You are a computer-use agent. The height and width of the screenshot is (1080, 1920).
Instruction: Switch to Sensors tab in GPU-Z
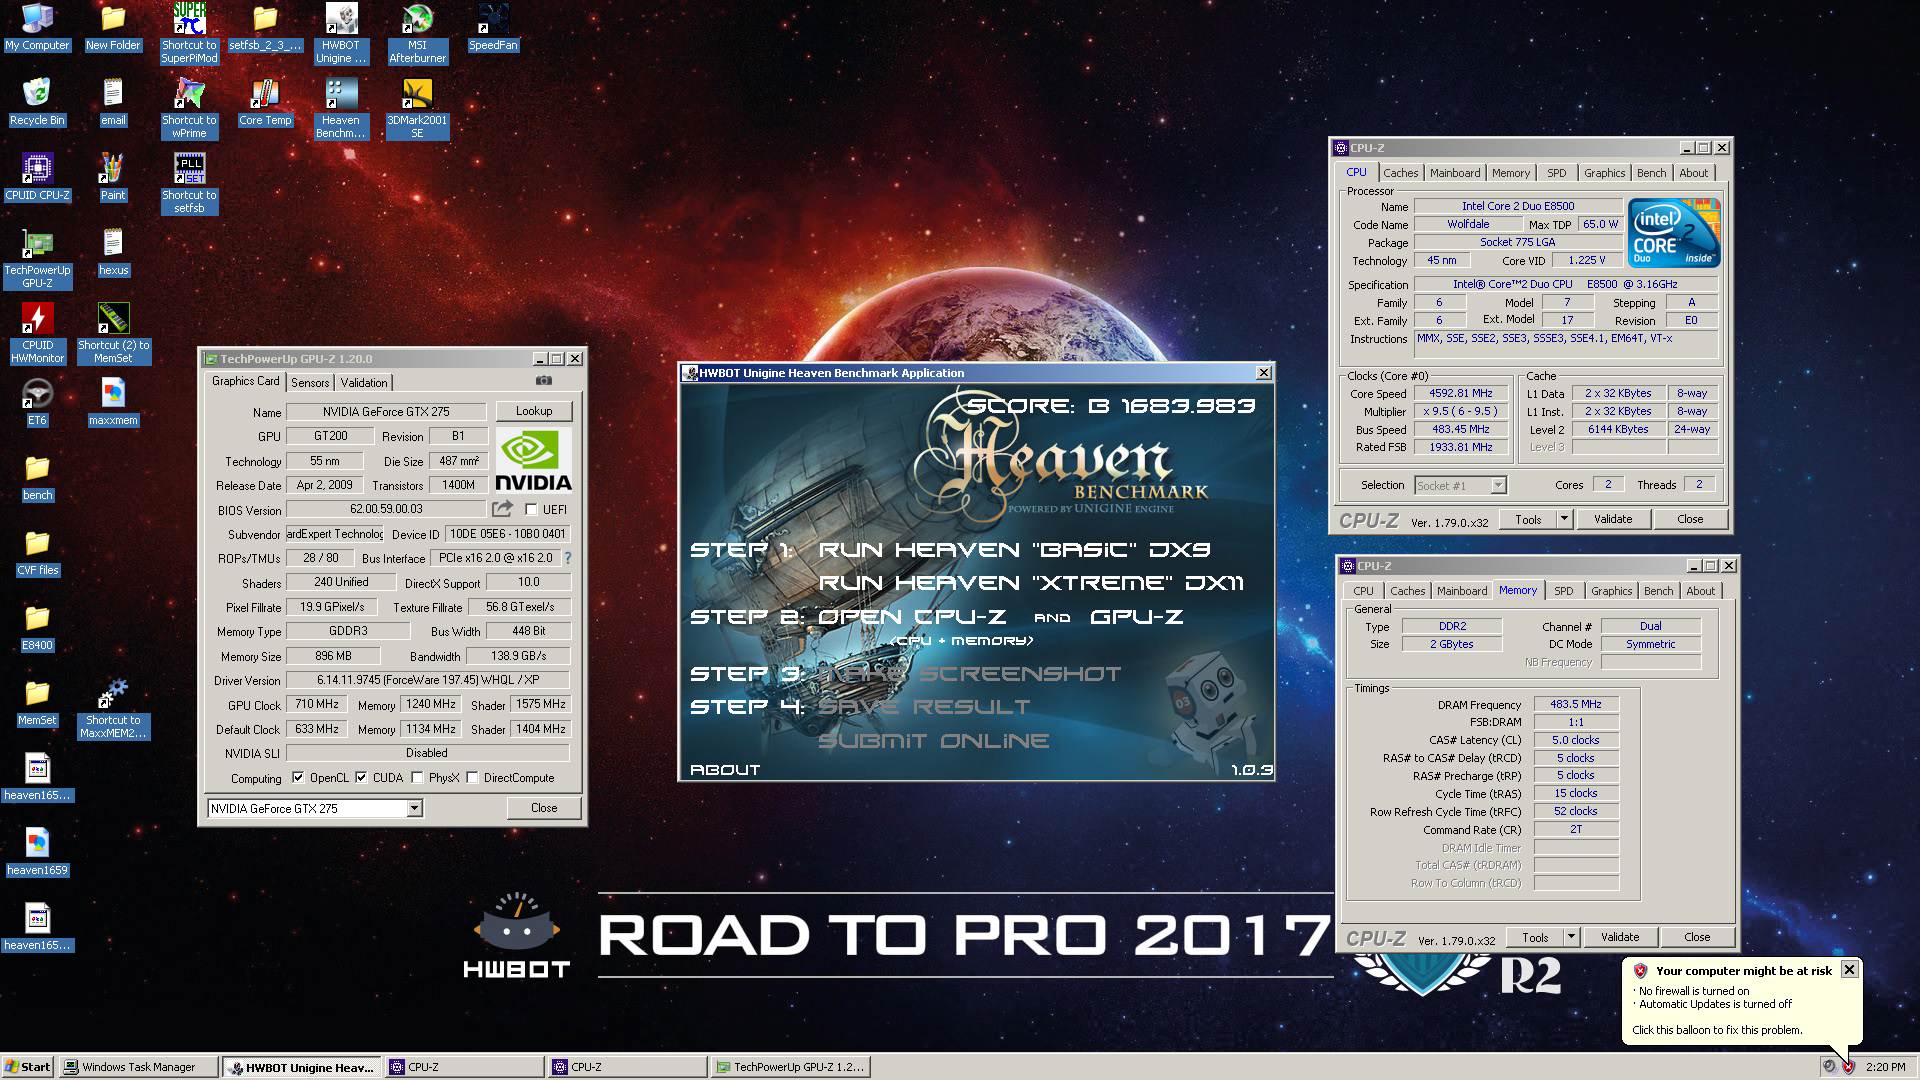[x=310, y=382]
